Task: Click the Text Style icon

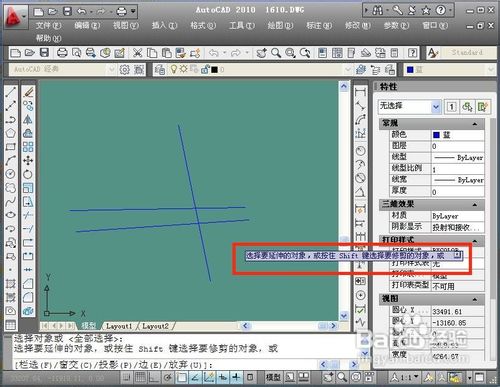Action: point(433,53)
